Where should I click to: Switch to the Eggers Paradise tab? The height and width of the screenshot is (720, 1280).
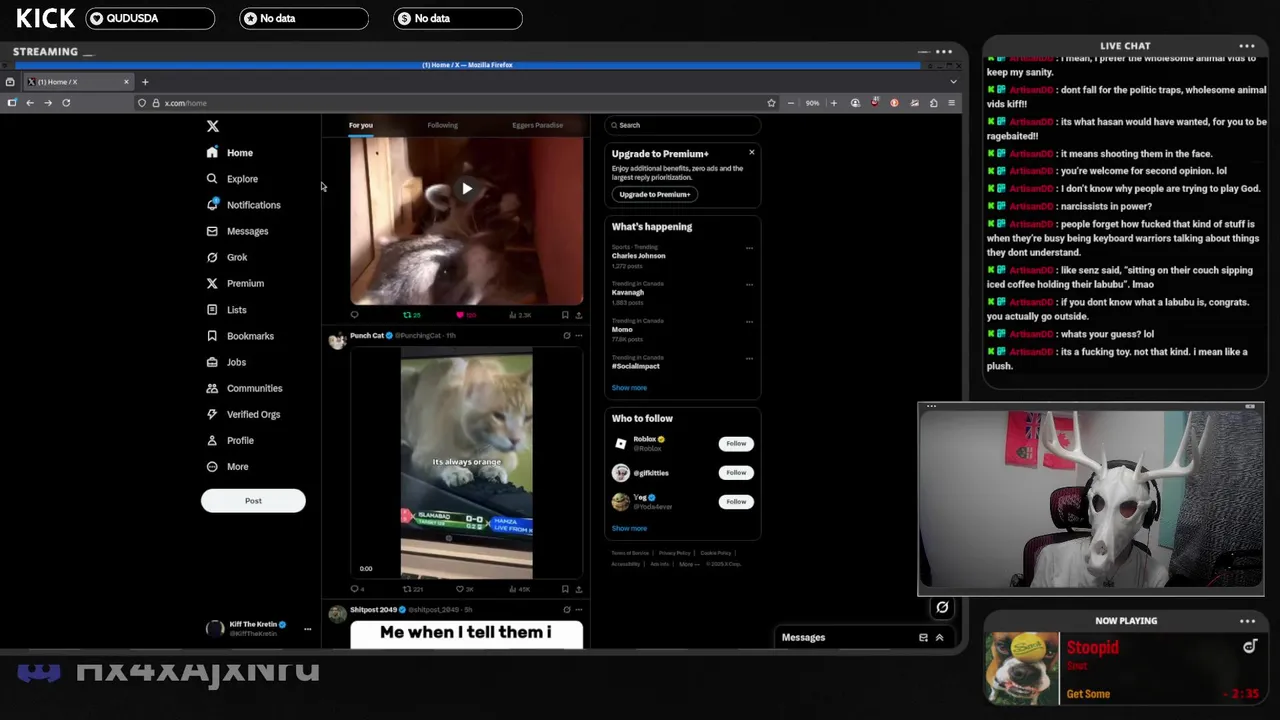(x=538, y=125)
